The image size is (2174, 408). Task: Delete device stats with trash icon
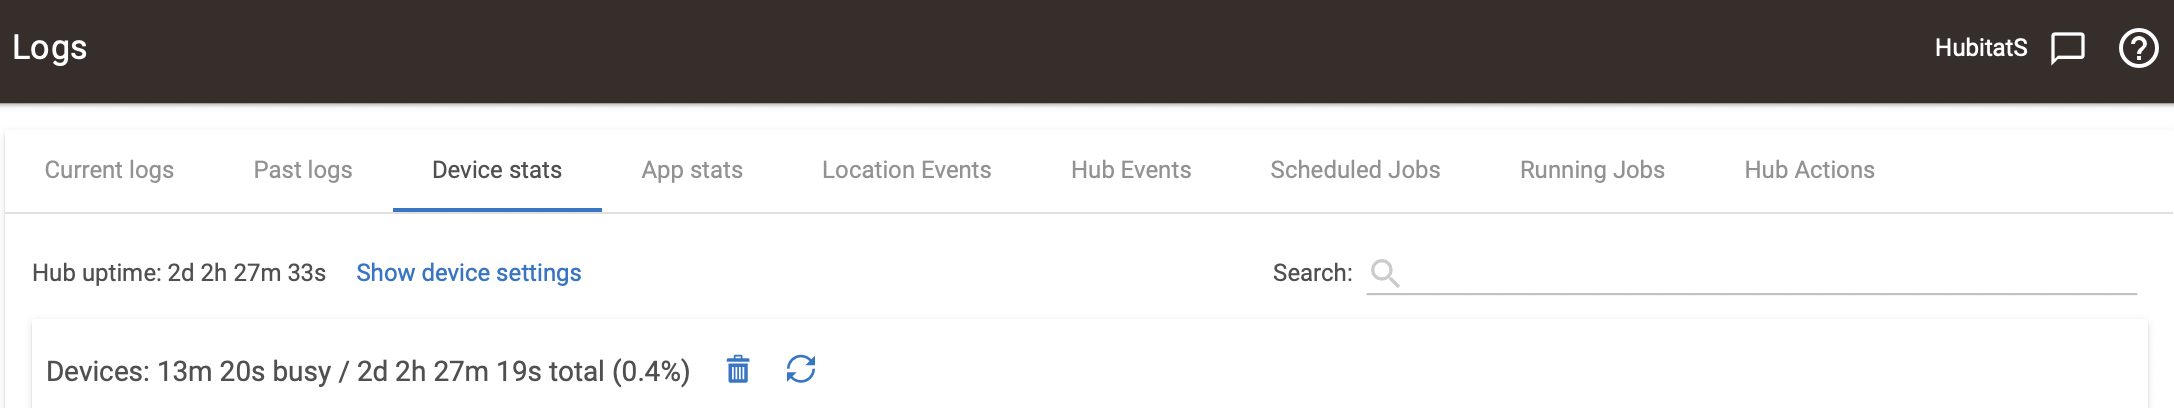(738, 370)
